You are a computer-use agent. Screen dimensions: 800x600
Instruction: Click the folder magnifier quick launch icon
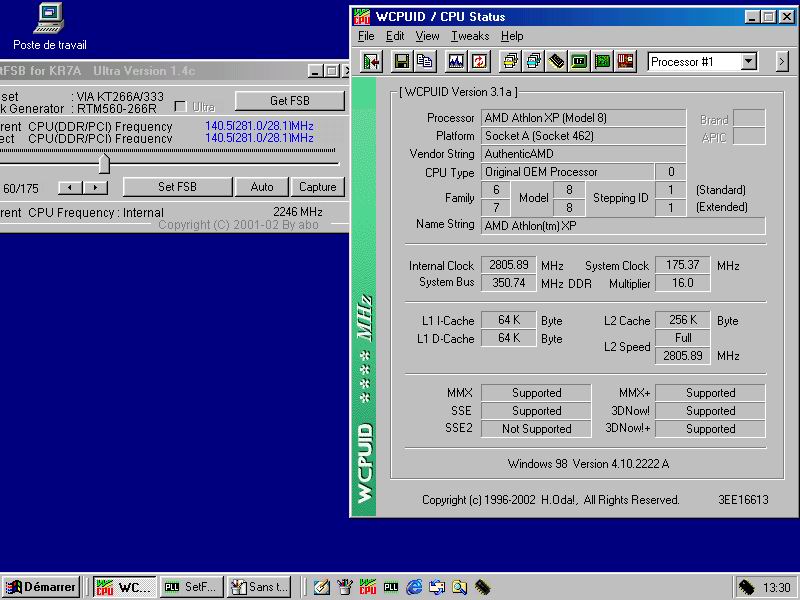460,587
